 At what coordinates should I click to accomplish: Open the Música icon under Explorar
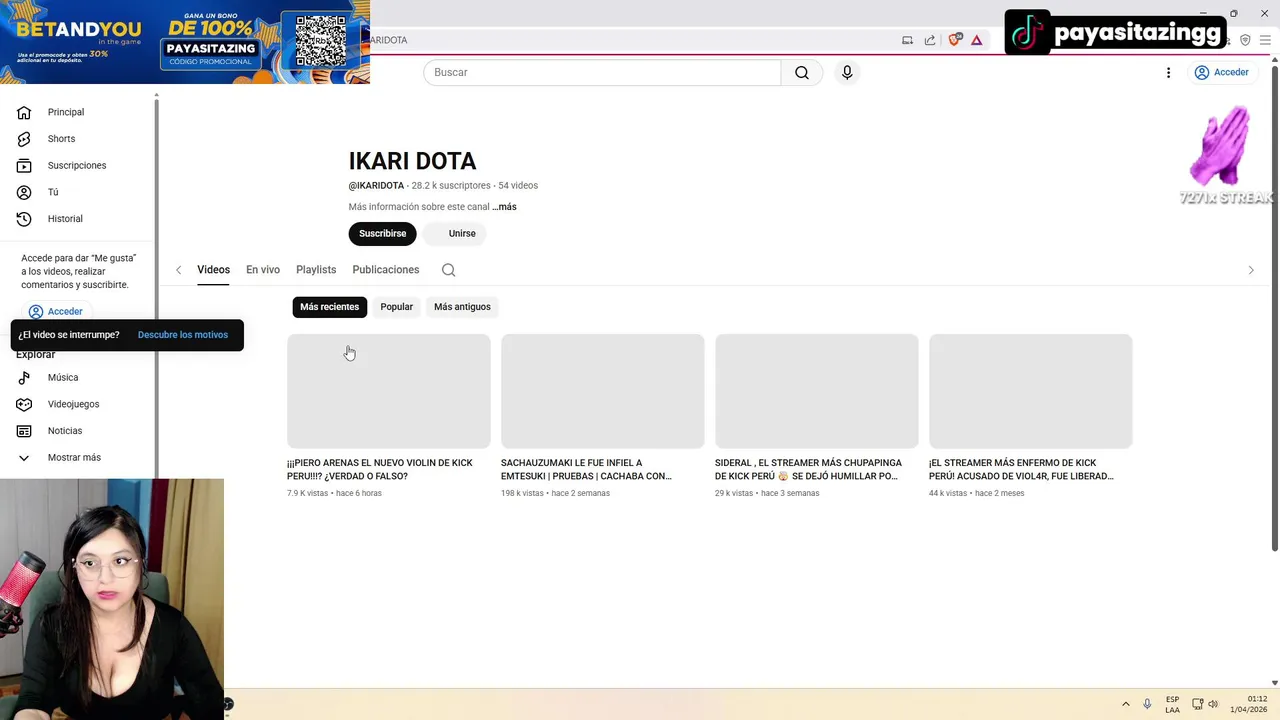tap(24, 378)
